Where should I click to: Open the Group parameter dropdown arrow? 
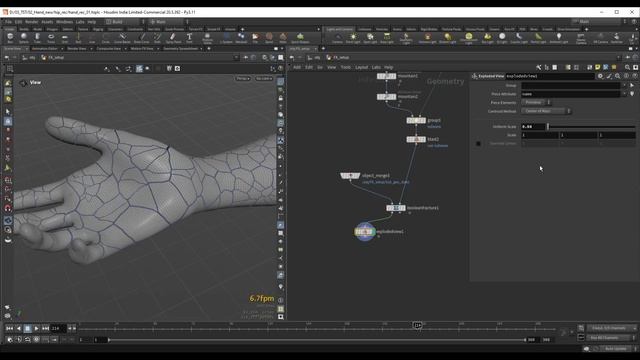pyautogui.click(x=624, y=85)
